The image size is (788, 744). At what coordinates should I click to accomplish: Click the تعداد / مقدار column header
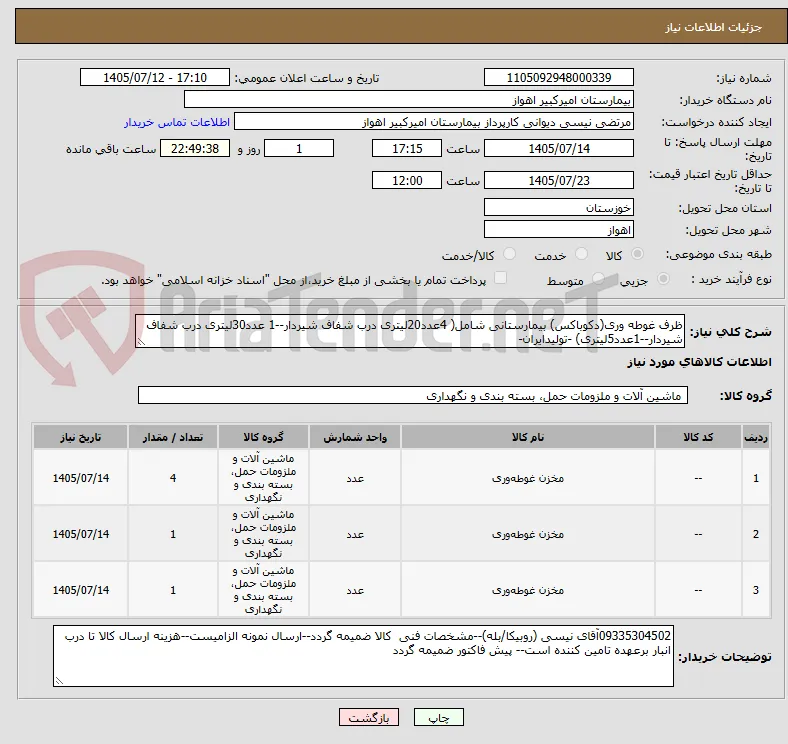point(173,437)
